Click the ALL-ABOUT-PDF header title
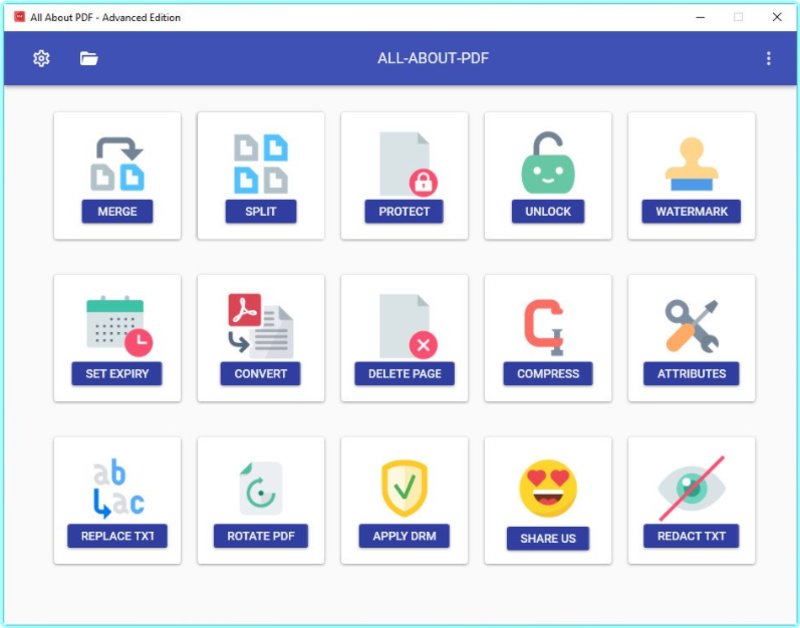 (x=433, y=58)
